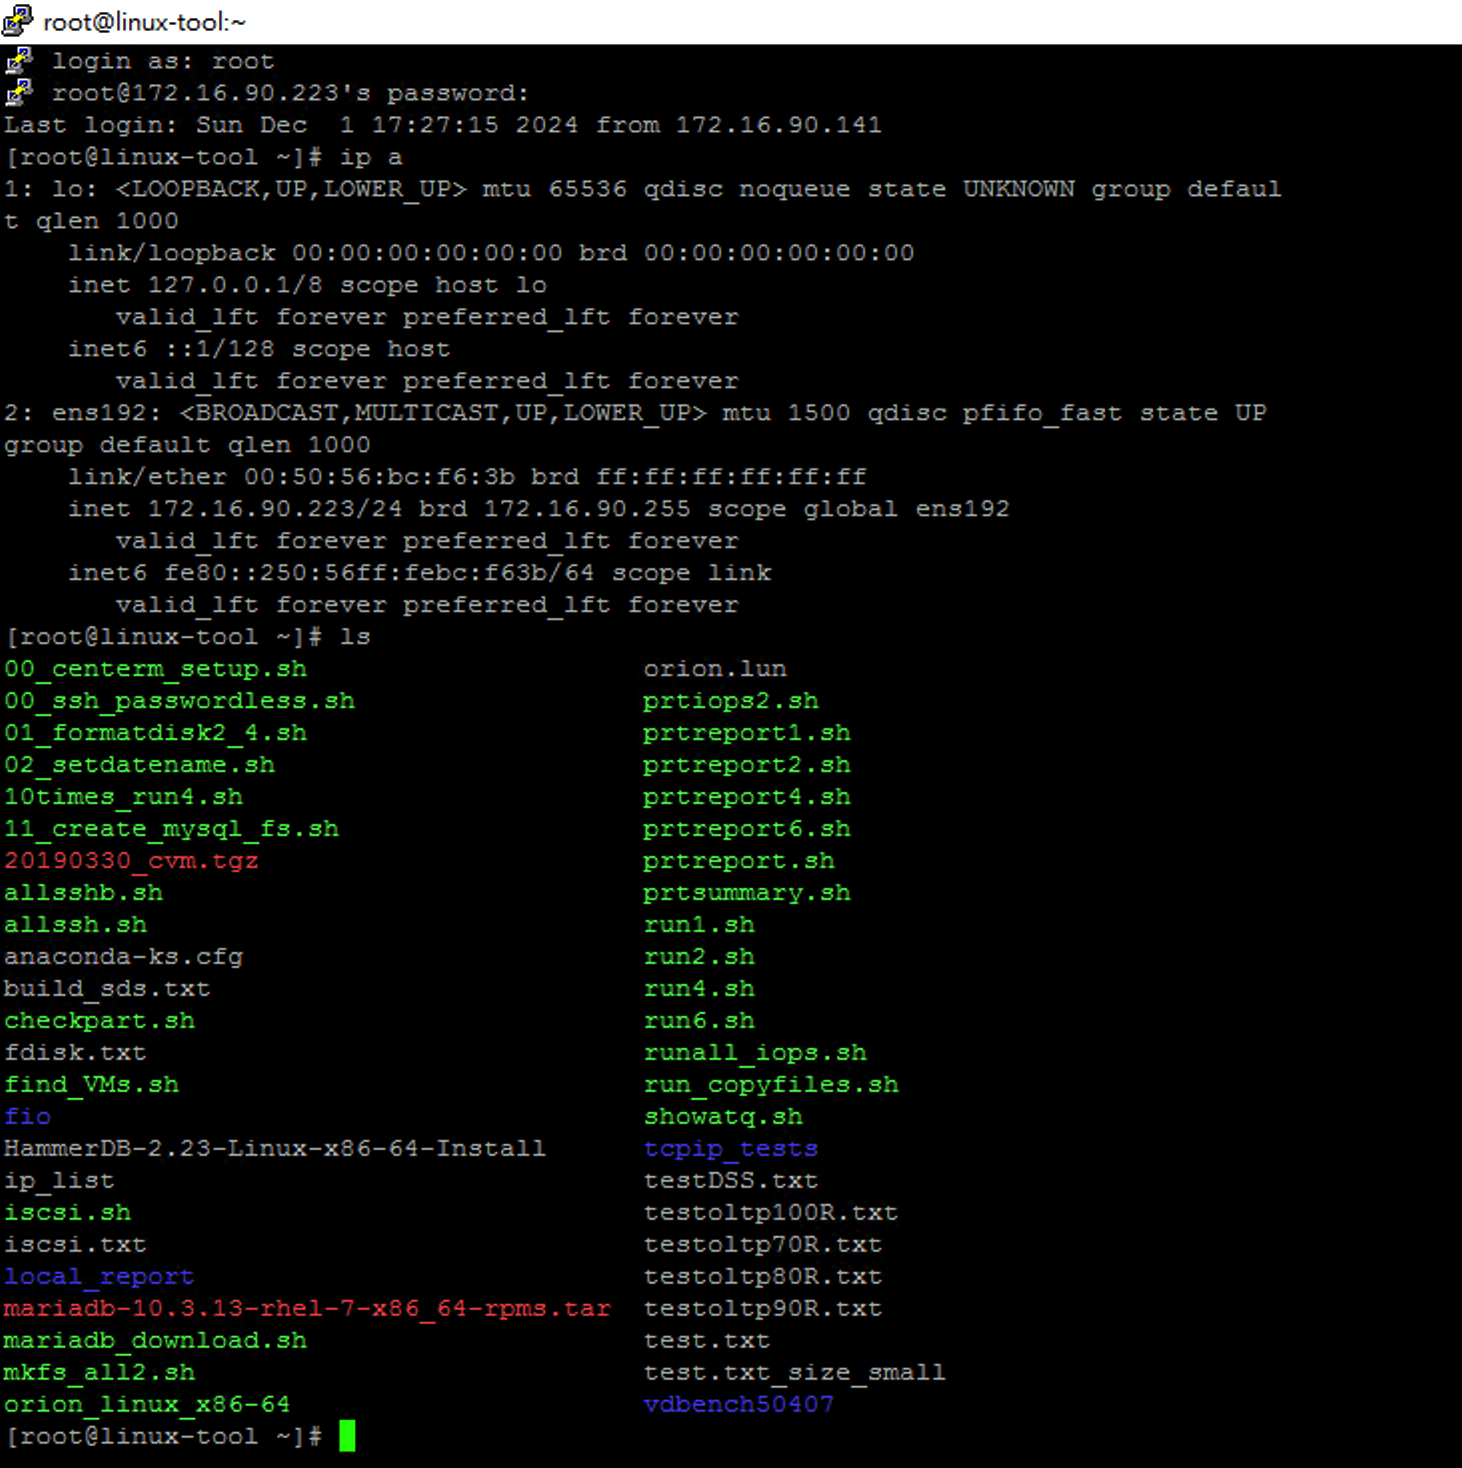Click the file name 01_formatdisk2_4.sh
Image resolution: width=1462 pixels, height=1468 pixels.
tap(155, 733)
